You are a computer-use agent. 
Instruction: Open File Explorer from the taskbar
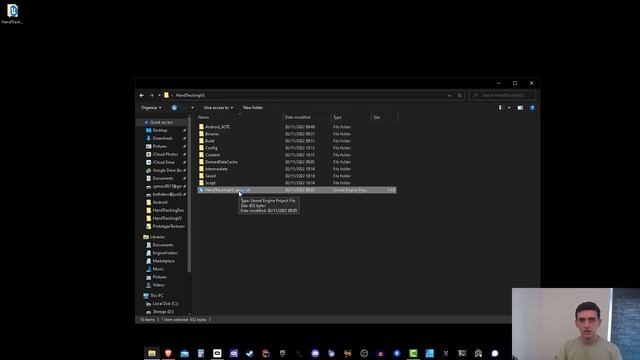tap(152, 353)
